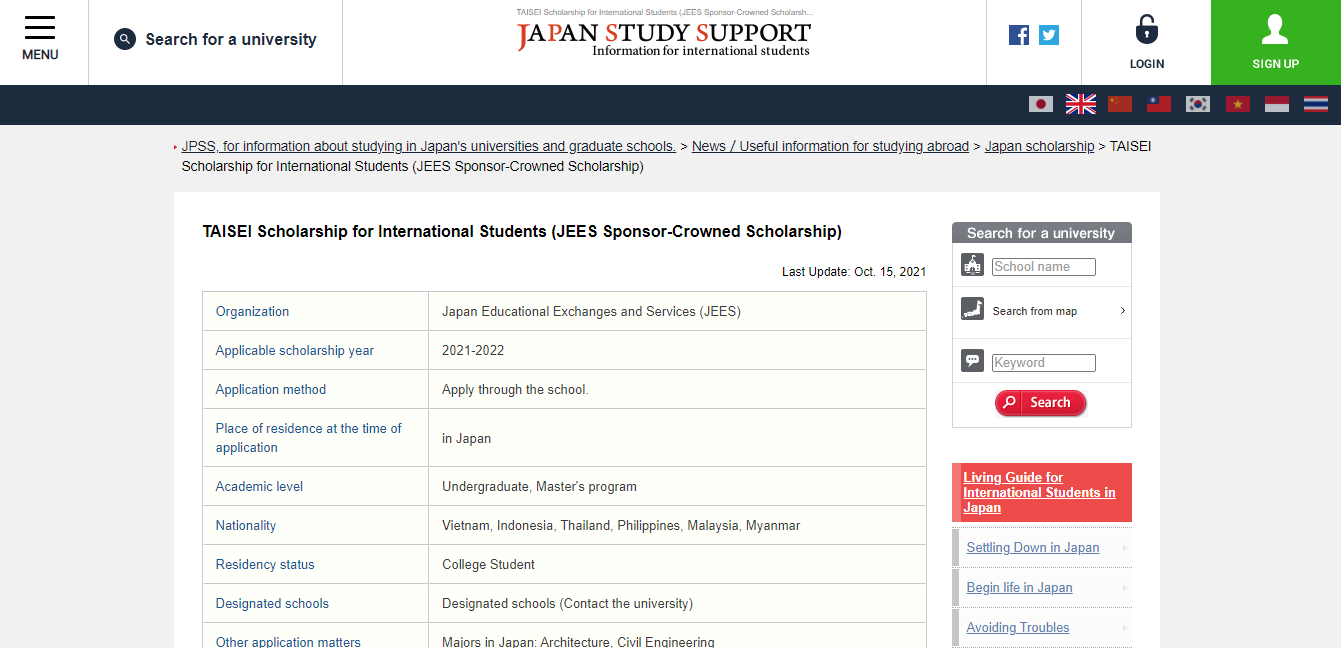Viewport: 1341px width, 648px height.
Task: Click the arrow beside Begin life in Japan
Action: click(1125, 588)
